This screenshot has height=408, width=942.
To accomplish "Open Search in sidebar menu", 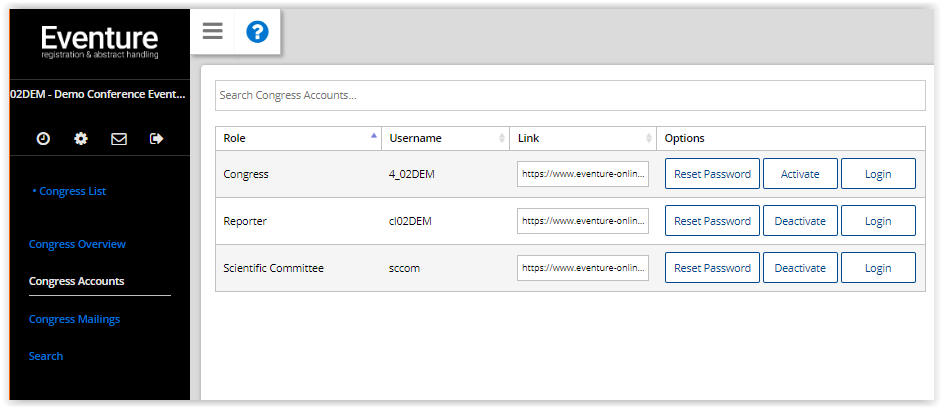I will (46, 356).
